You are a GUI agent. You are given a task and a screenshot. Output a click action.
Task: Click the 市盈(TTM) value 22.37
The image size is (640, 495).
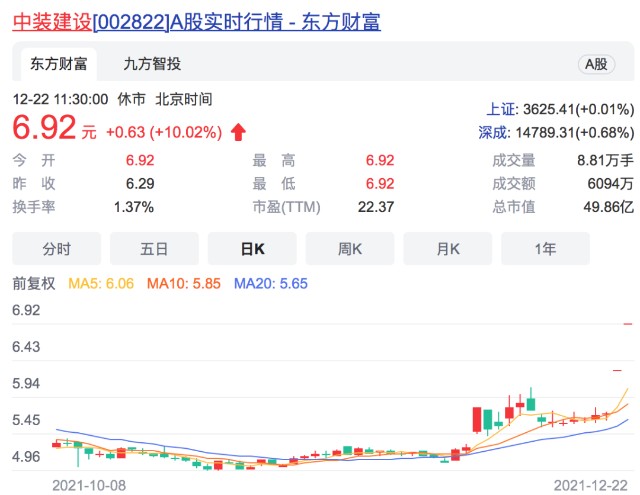pyautogui.click(x=376, y=207)
